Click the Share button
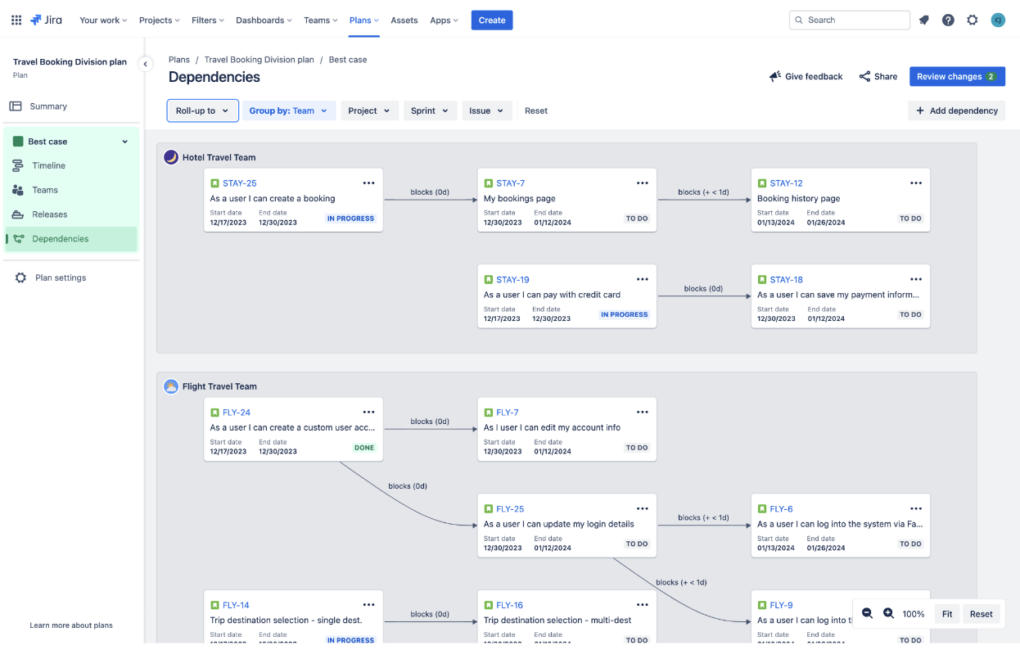 click(878, 76)
